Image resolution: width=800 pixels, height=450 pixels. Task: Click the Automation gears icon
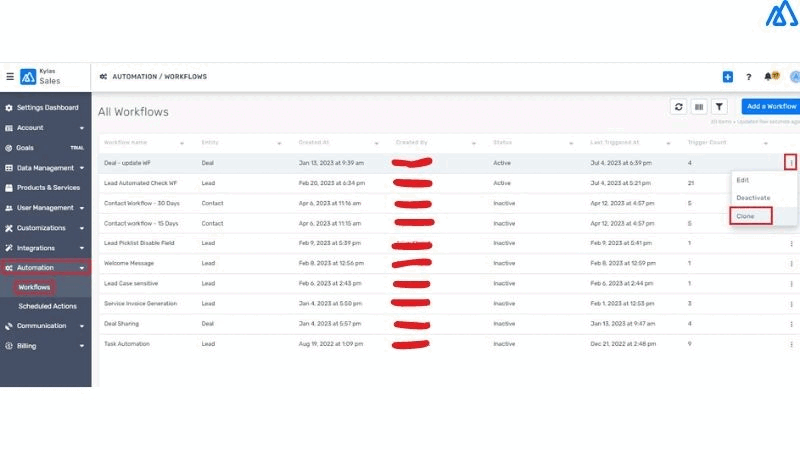[x=9, y=268]
